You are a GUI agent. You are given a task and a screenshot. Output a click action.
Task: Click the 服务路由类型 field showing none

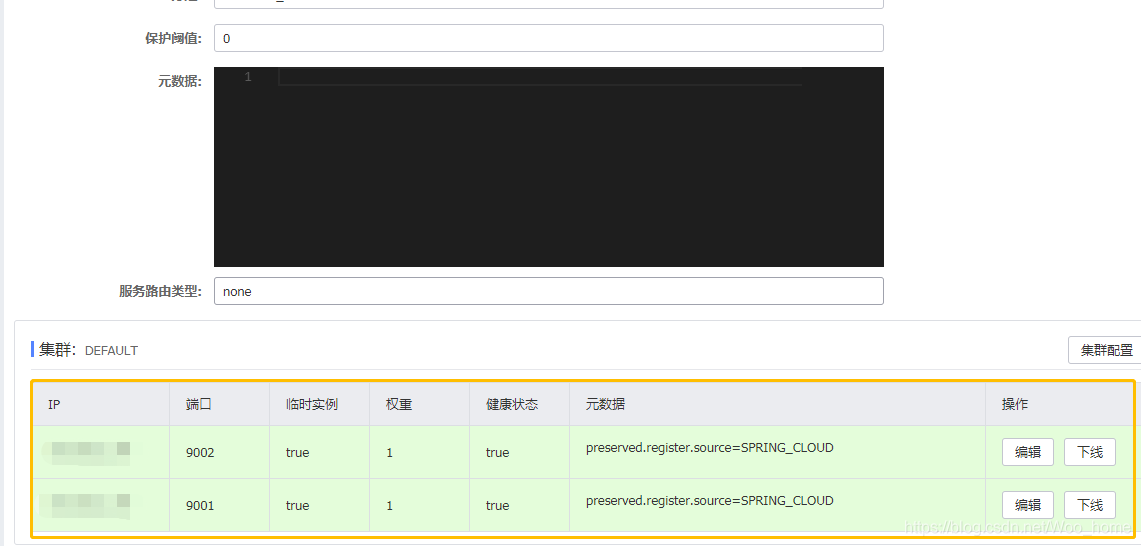pos(549,291)
